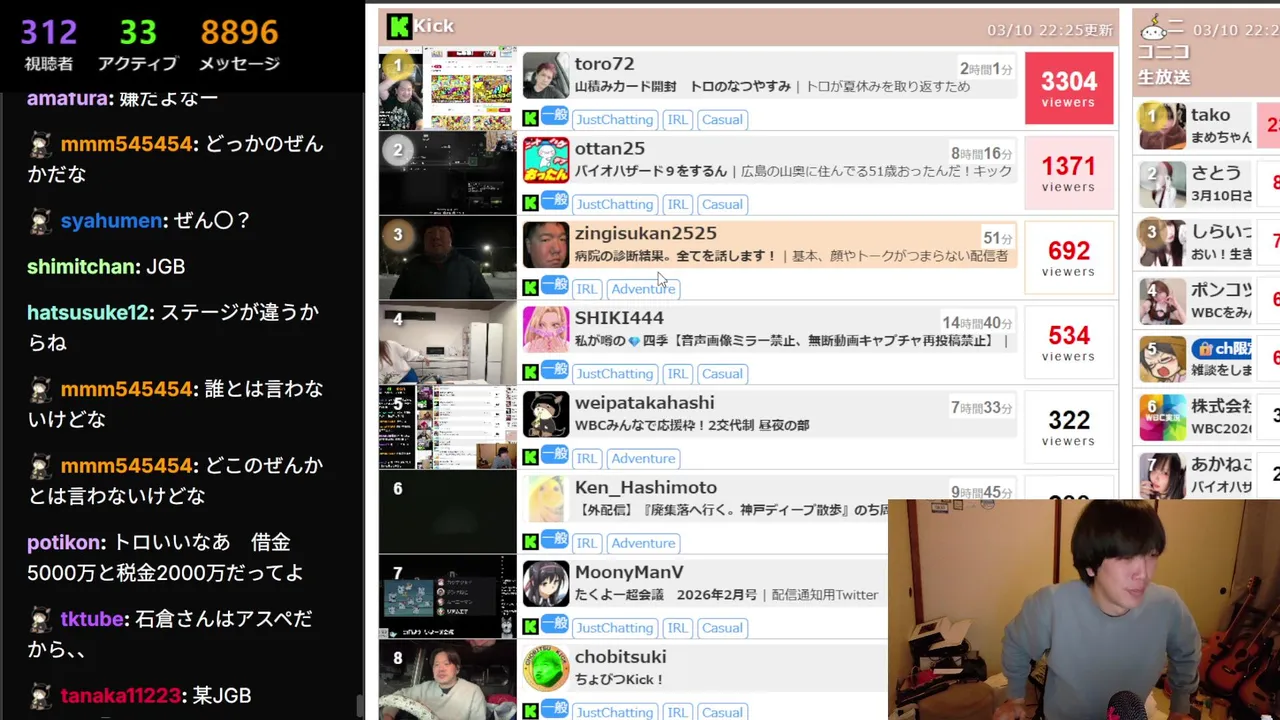Select JustChatting tag on ottan25's row
This screenshot has height=720, width=1280.
(614, 204)
